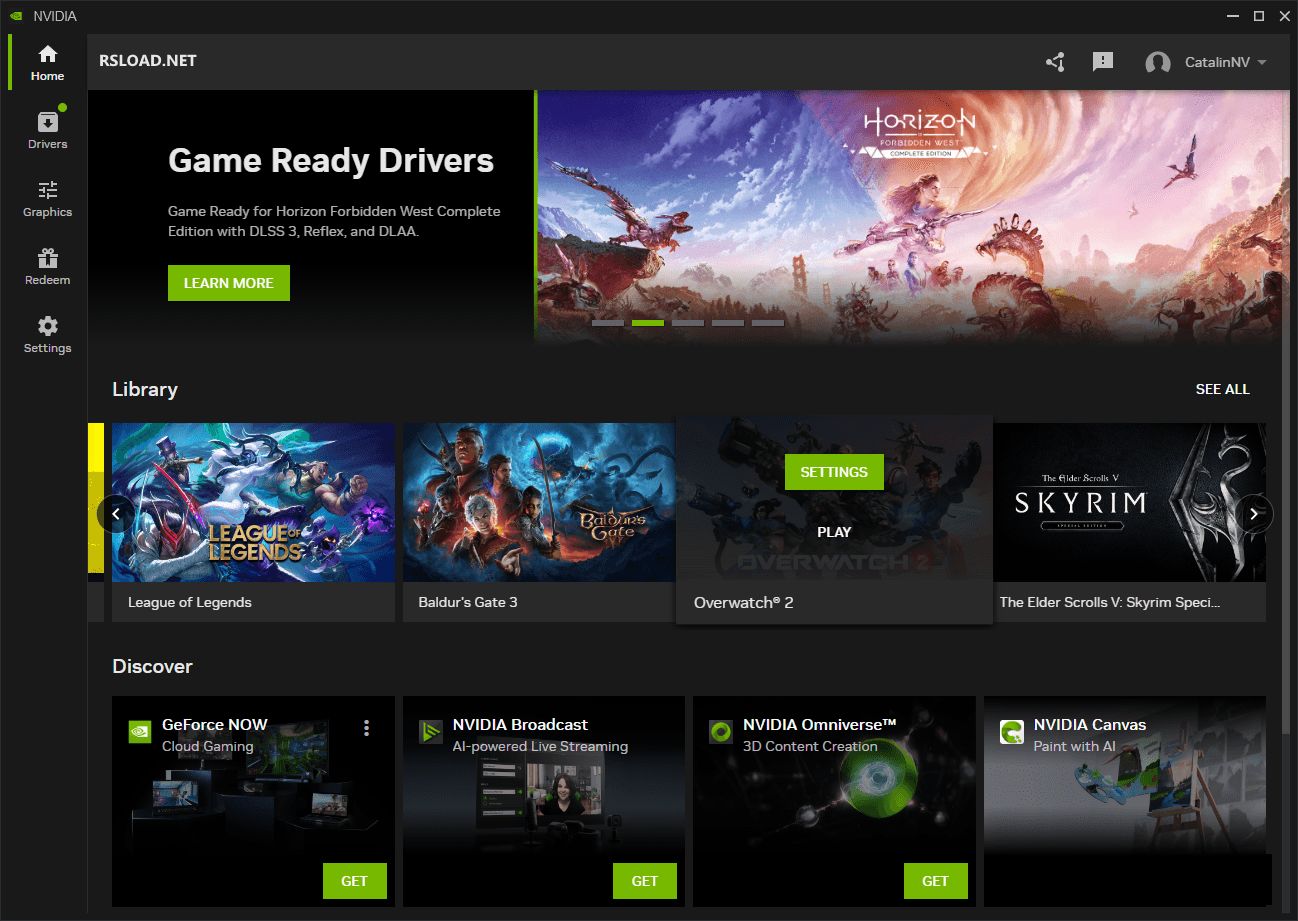Click LEARN MORE for Game Ready Drivers
Image resolution: width=1298 pixels, height=921 pixels.
(x=228, y=283)
